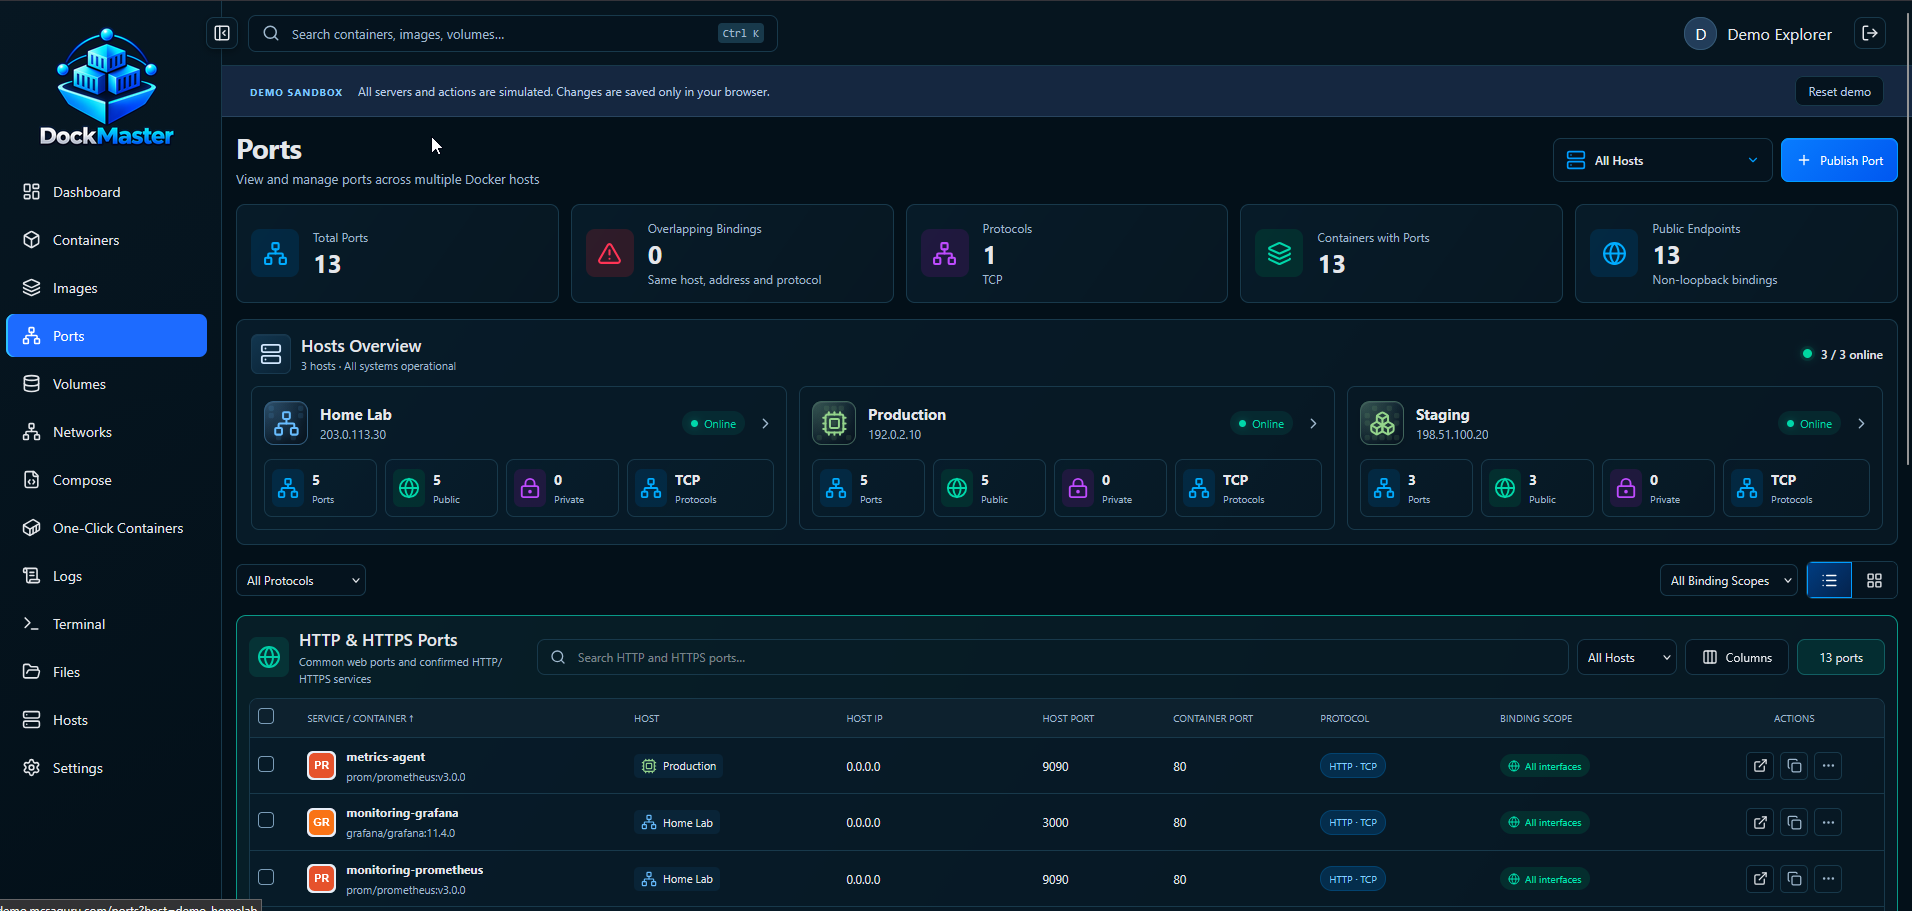The width and height of the screenshot is (1912, 911).
Task: Click the HTTP & HTTPS Ports globe icon
Action: click(269, 657)
